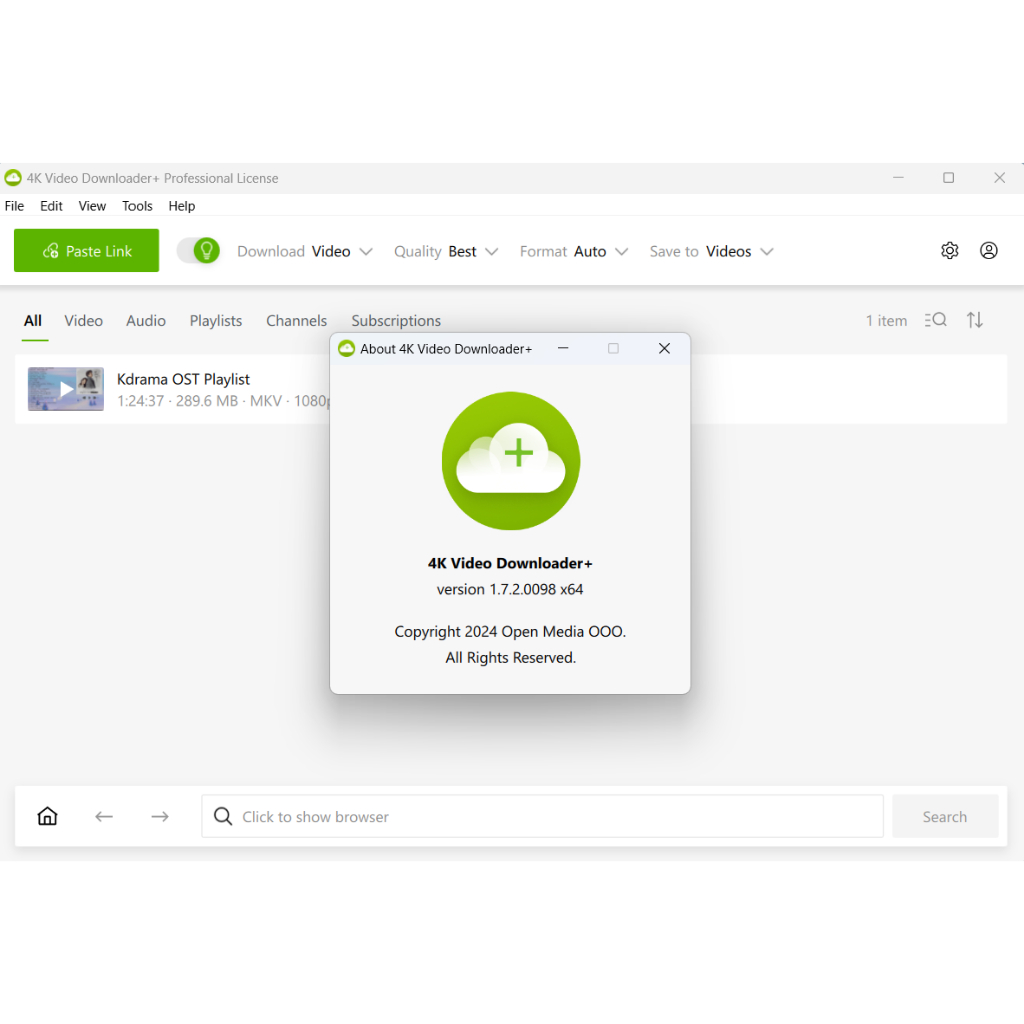
Task: Minimize the main 4K Video Downloader+ window
Action: [899, 178]
